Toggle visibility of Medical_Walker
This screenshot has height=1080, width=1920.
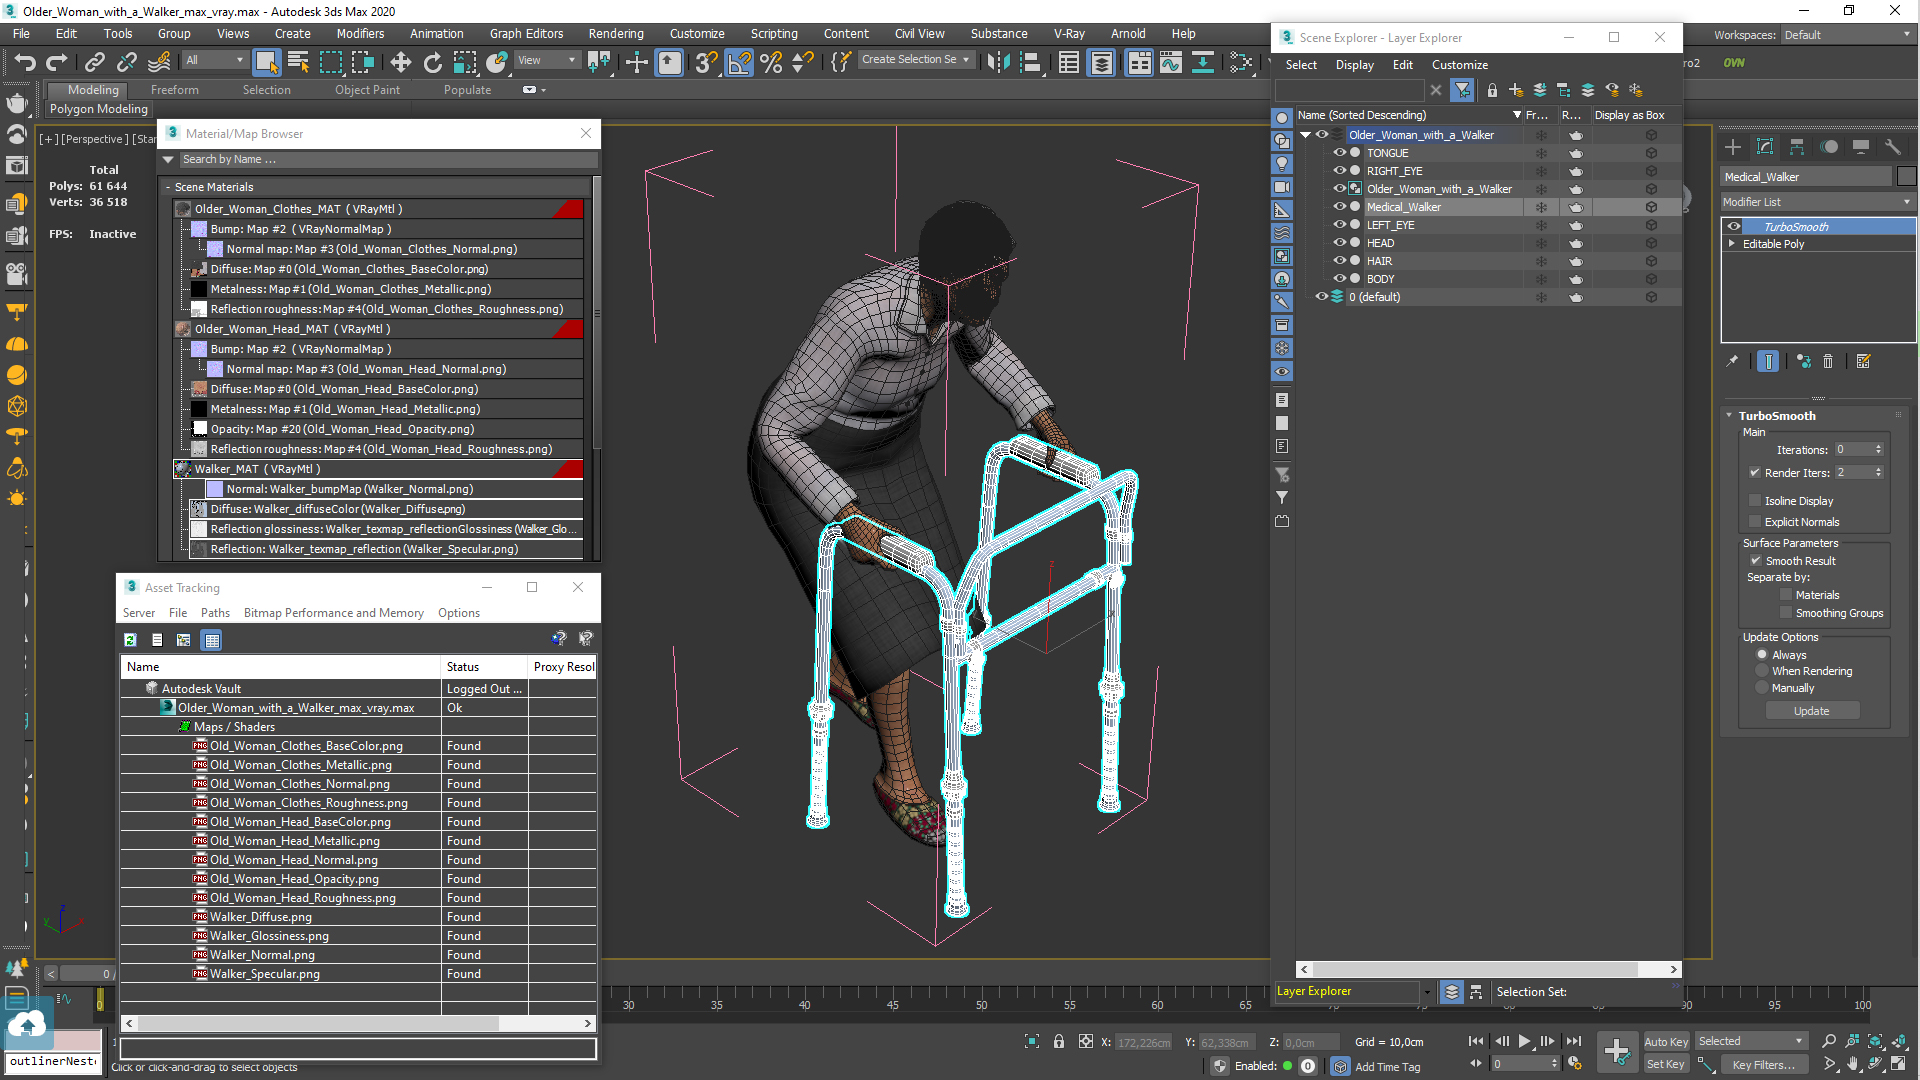coord(1339,207)
